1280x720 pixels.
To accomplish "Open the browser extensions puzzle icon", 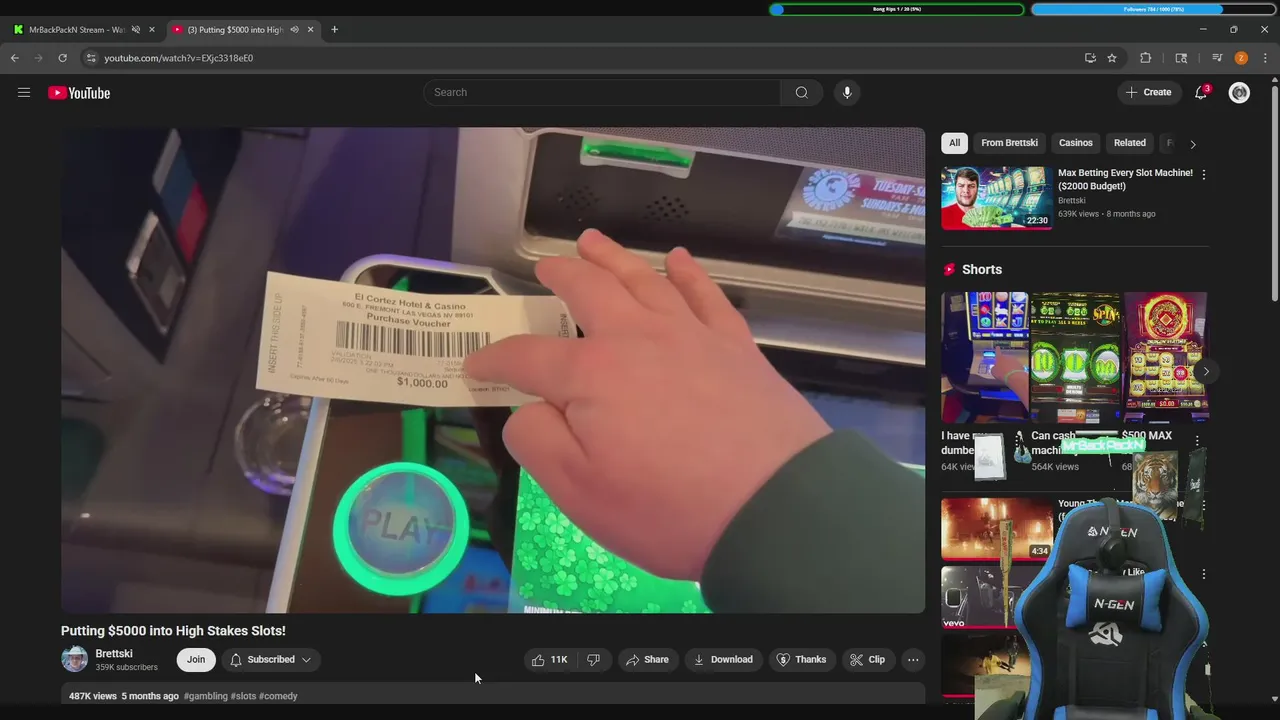I will click(1146, 58).
